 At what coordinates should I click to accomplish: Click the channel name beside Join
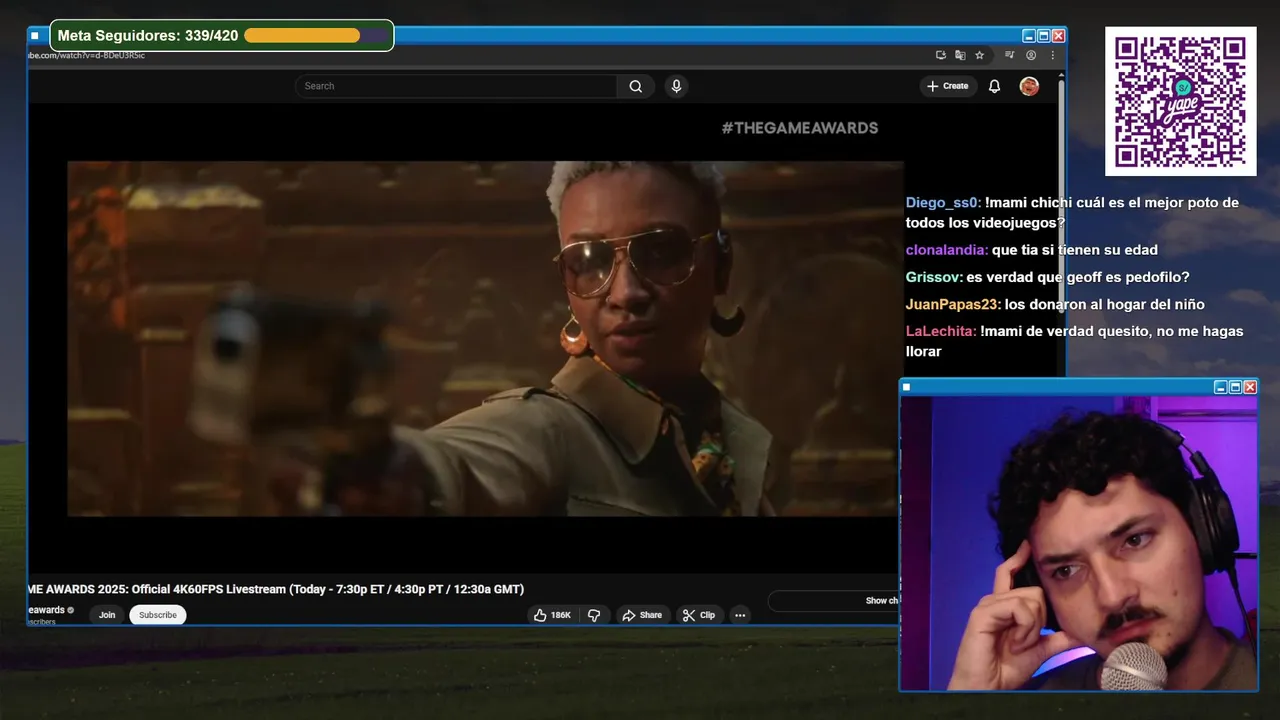pyautogui.click(x=47, y=610)
